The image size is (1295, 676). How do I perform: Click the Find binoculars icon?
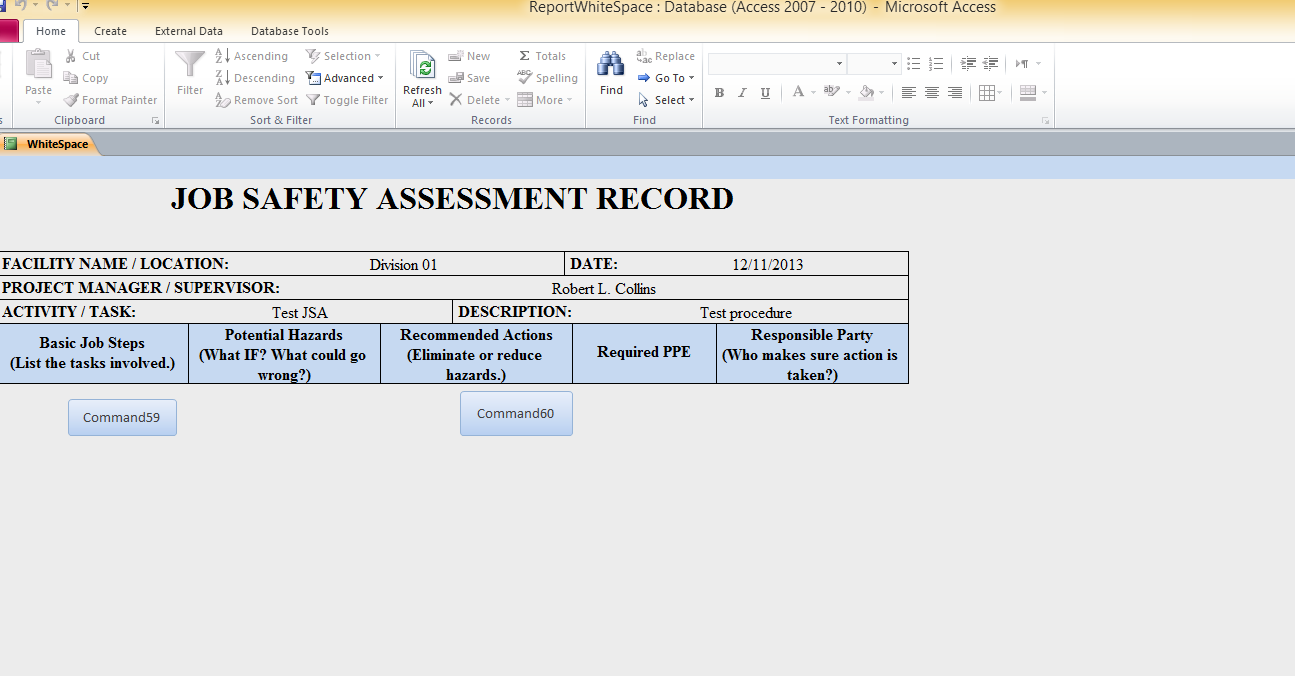[x=611, y=65]
